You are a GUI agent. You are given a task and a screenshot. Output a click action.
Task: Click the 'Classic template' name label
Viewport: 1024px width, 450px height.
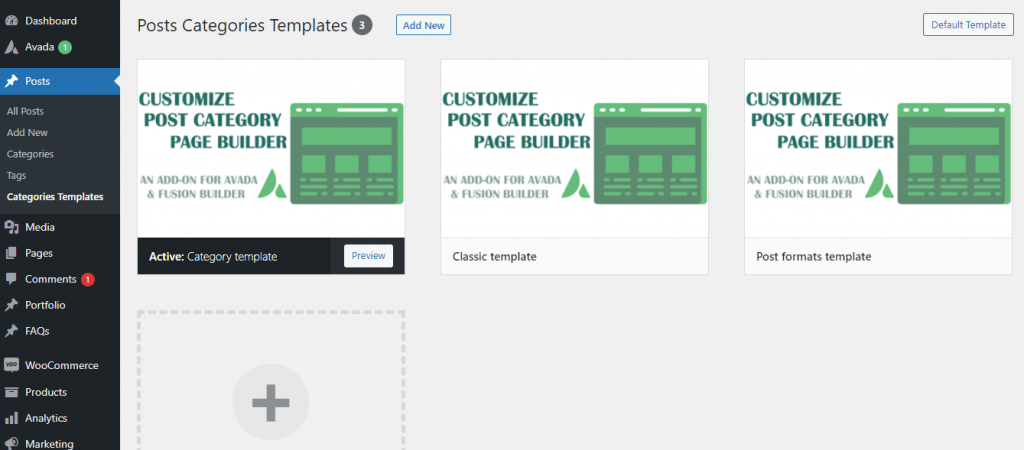click(494, 257)
